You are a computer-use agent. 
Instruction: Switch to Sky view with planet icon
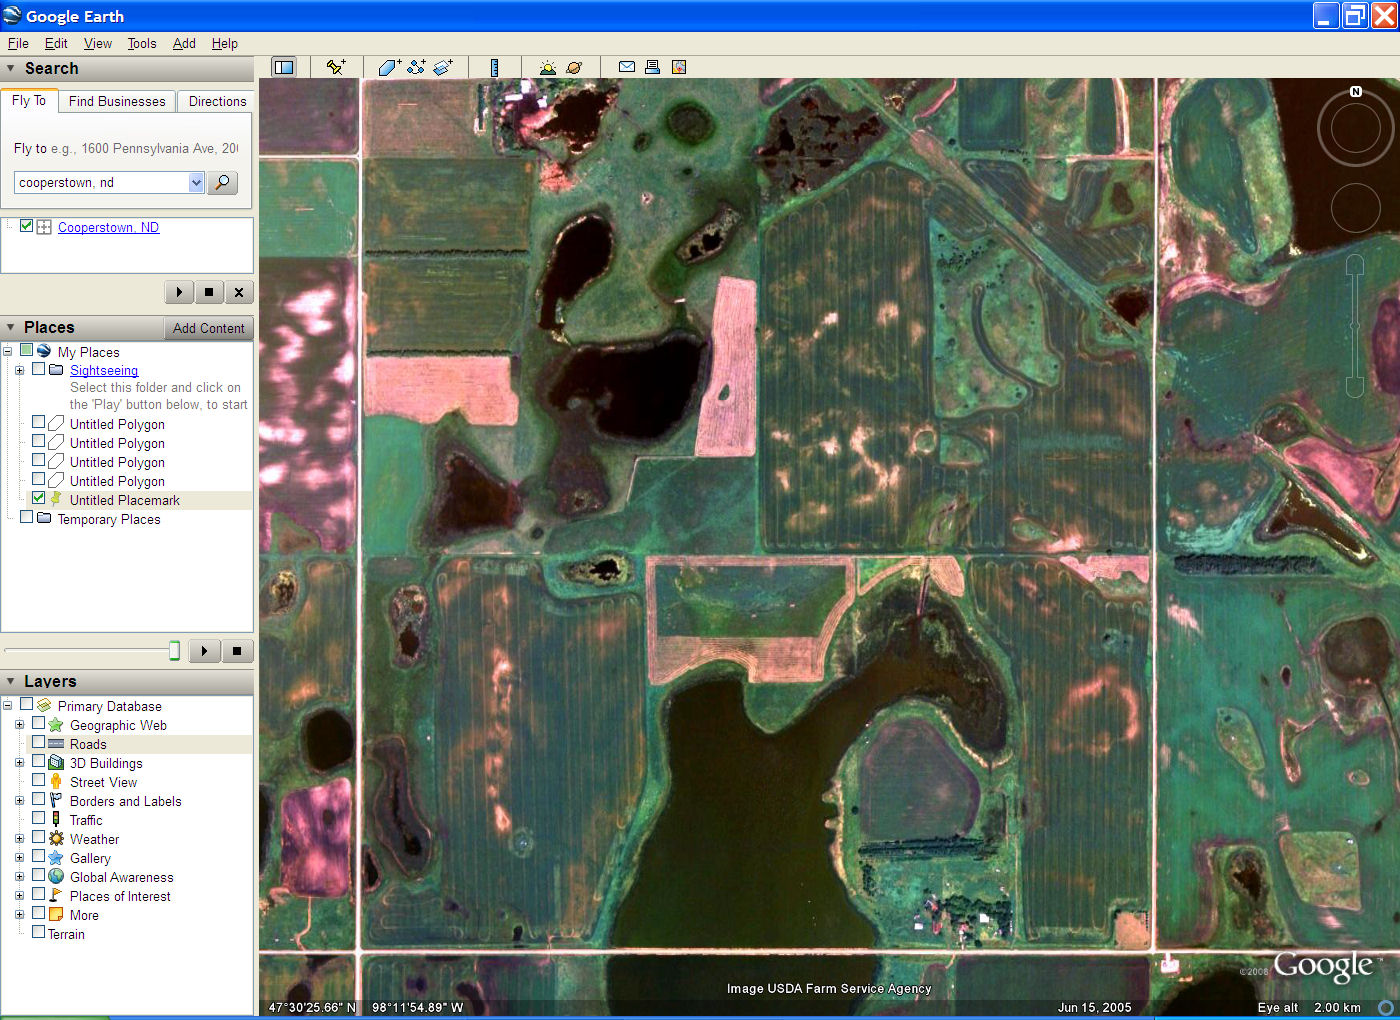click(574, 67)
